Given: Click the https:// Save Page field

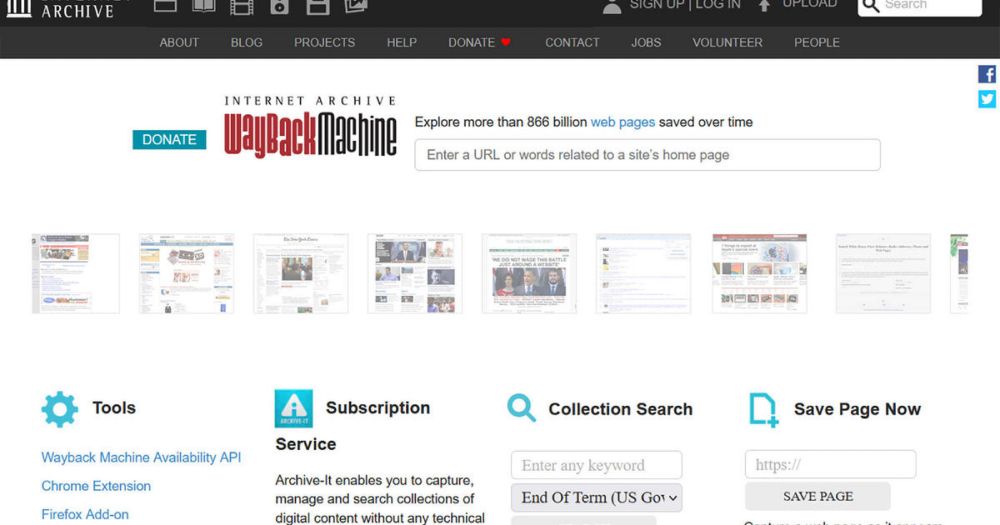Looking at the screenshot, I should [830, 464].
